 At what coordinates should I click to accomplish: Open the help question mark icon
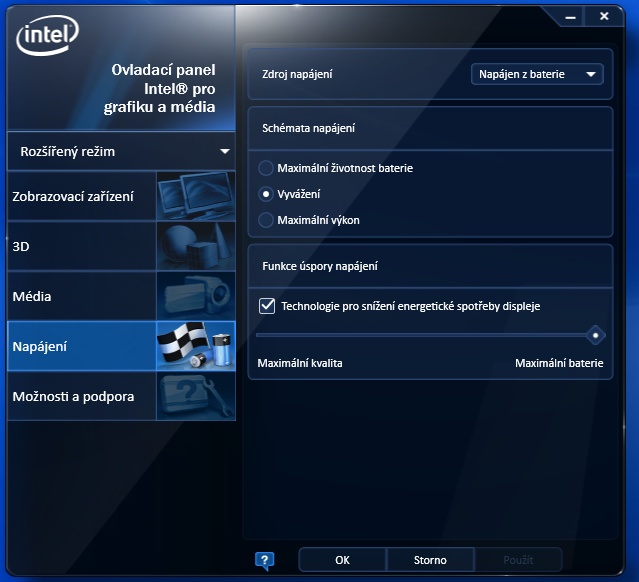(x=264, y=561)
